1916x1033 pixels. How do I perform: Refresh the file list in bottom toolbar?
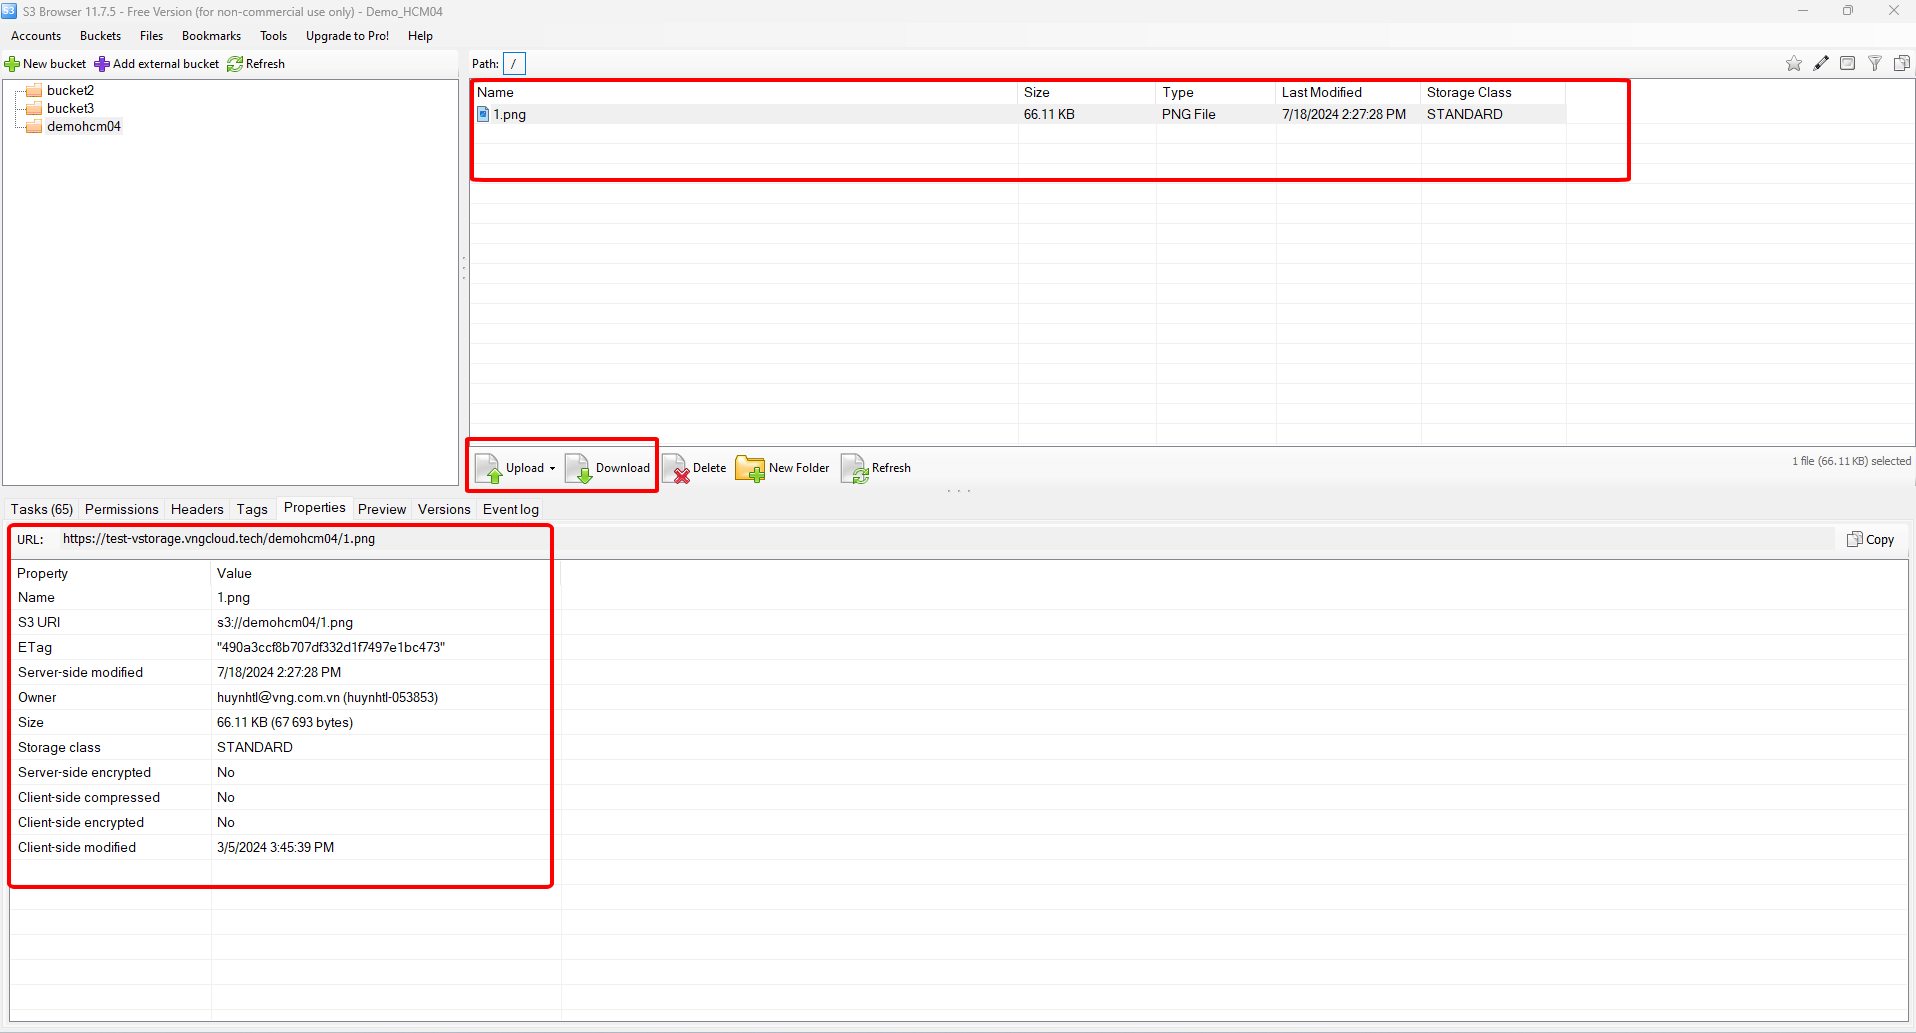(x=876, y=468)
